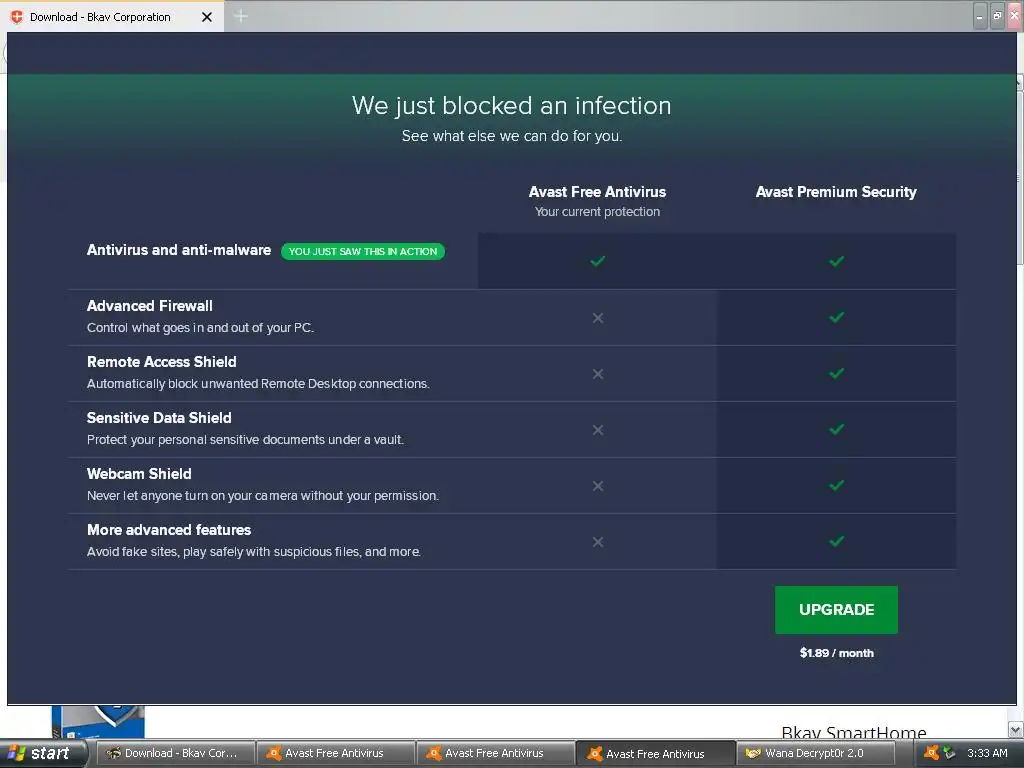Viewport: 1024px width, 768px height.
Task: Click 'Protect your personal sensitive documents under a vault.'
Action: coord(245,440)
